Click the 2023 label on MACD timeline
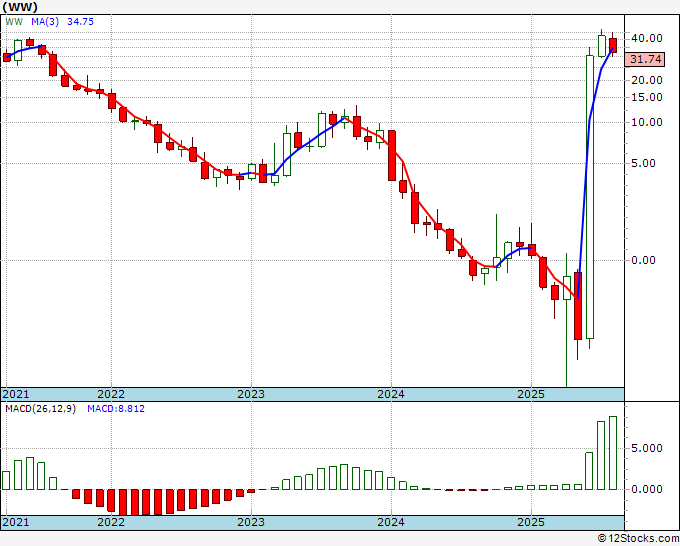This screenshot has height=546, width=680. [251, 522]
